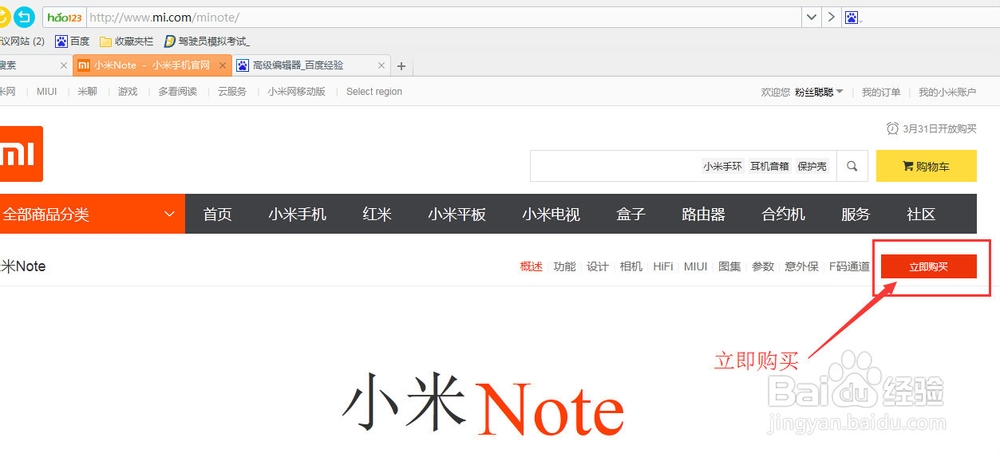1000x457 pixels.
Task: Click the address bar URL field
Action: [x=443, y=17]
